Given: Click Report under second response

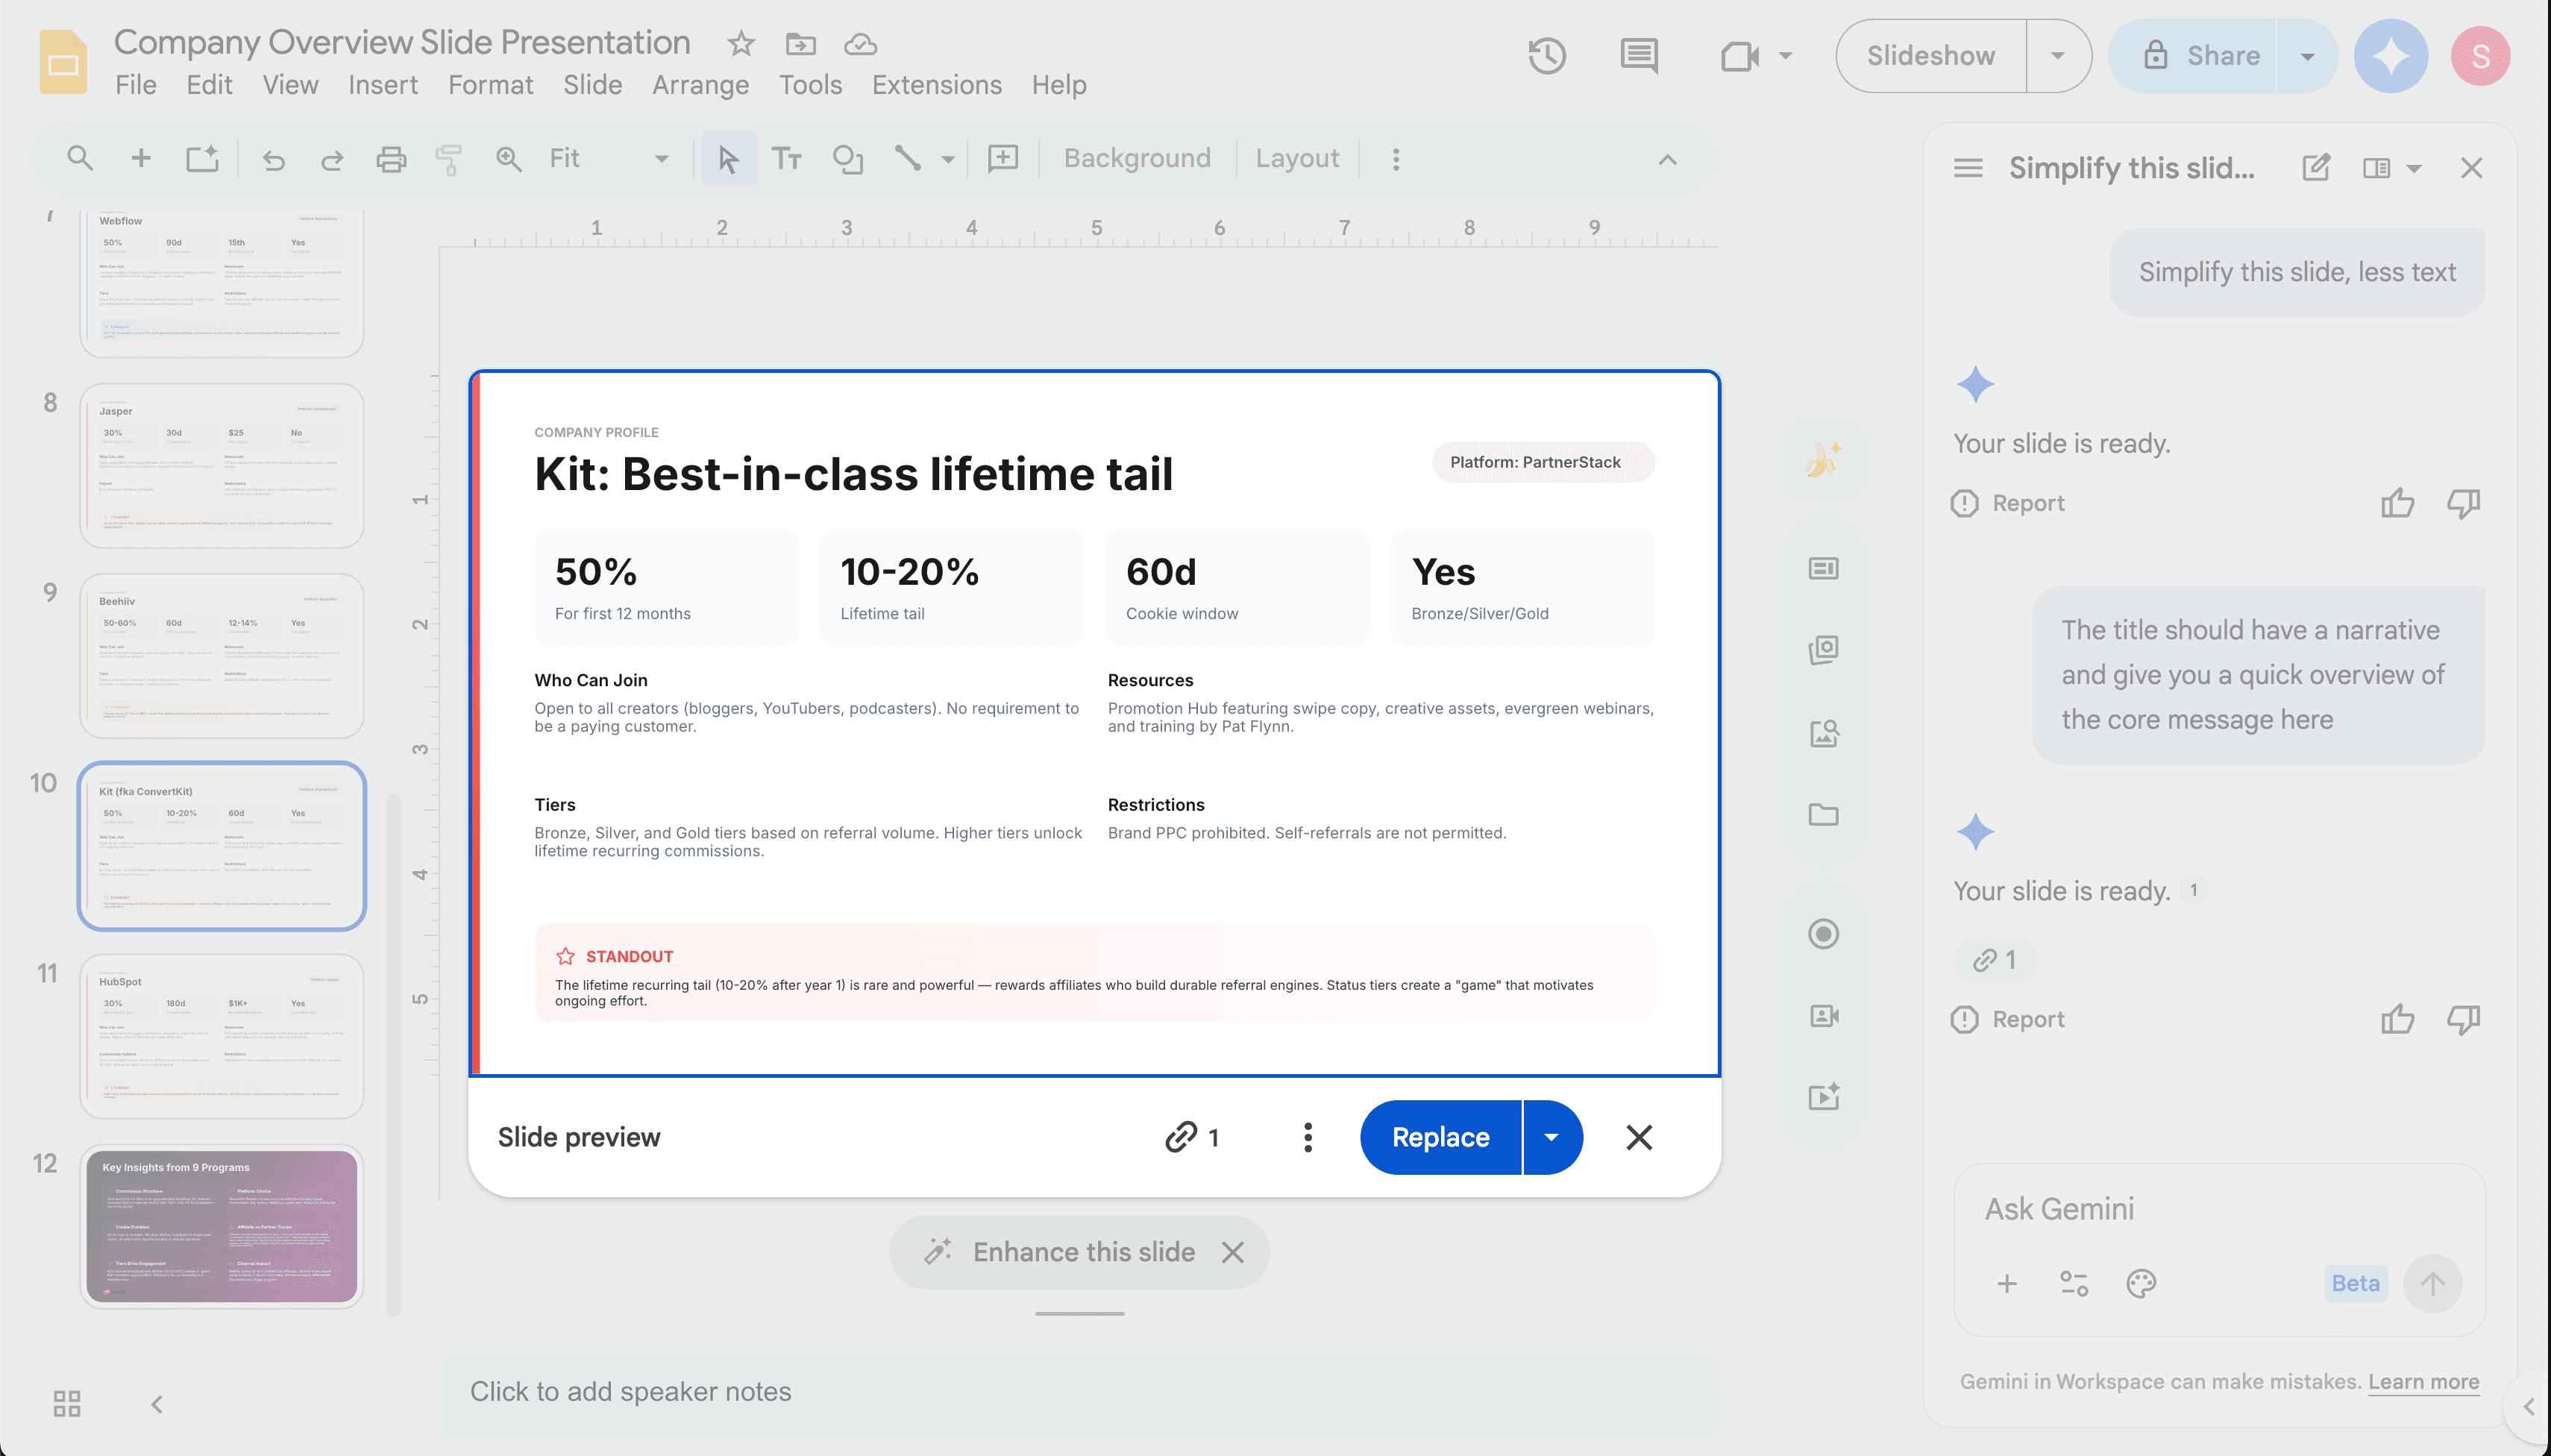Looking at the screenshot, I should 2007,1019.
